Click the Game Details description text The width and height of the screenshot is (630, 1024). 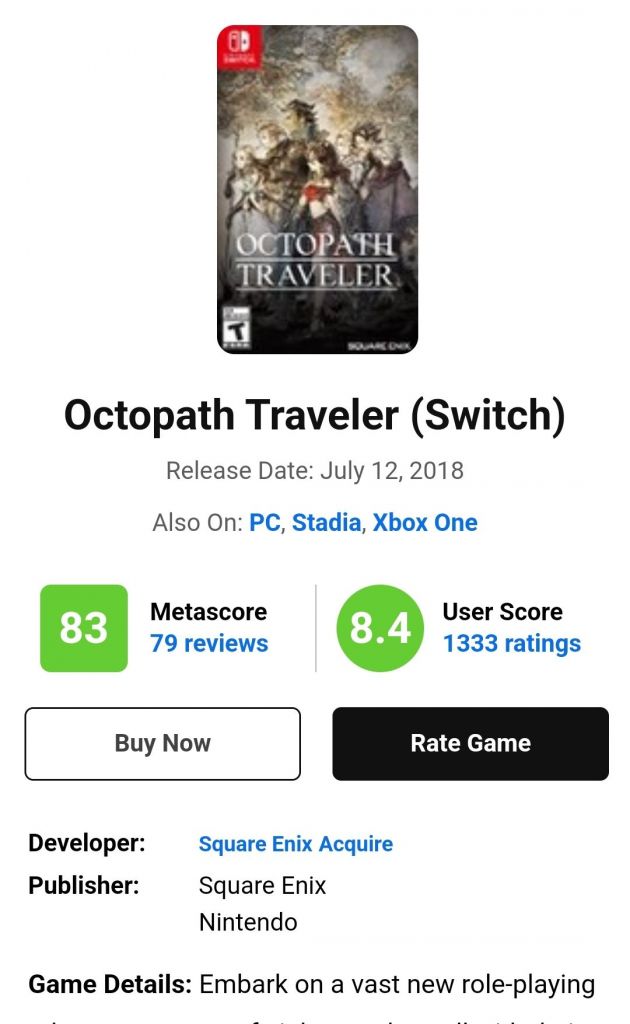(x=397, y=985)
